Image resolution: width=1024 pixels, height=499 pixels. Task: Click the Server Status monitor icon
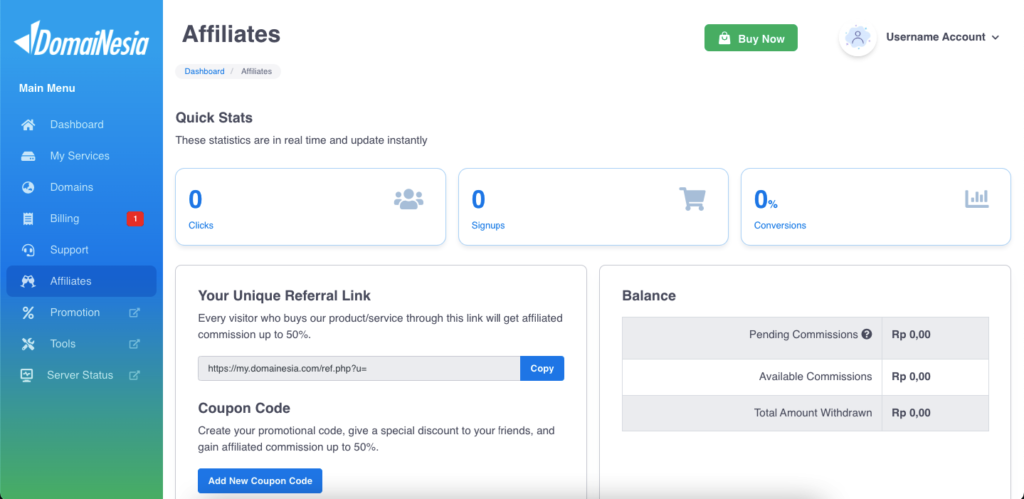coord(27,376)
